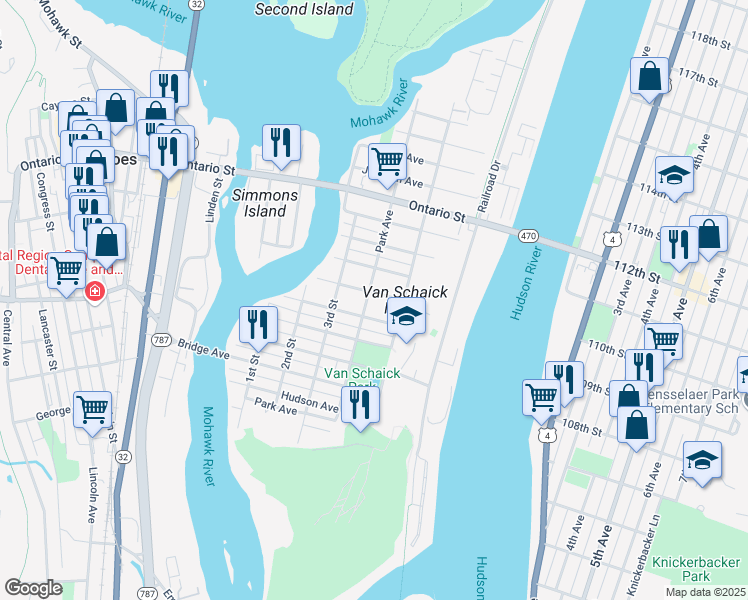The image size is (748, 600).
Task: Open the grocery cart marker near George St
Action: [x=93, y=413]
